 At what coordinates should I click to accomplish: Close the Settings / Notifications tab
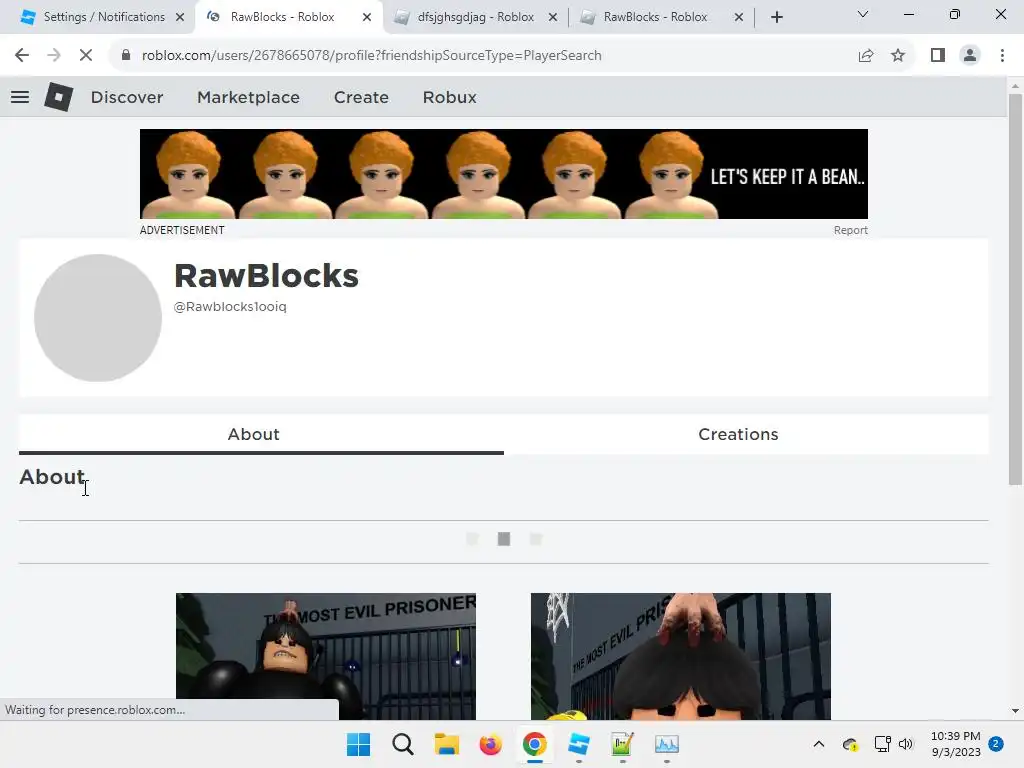(x=180, y=17)
